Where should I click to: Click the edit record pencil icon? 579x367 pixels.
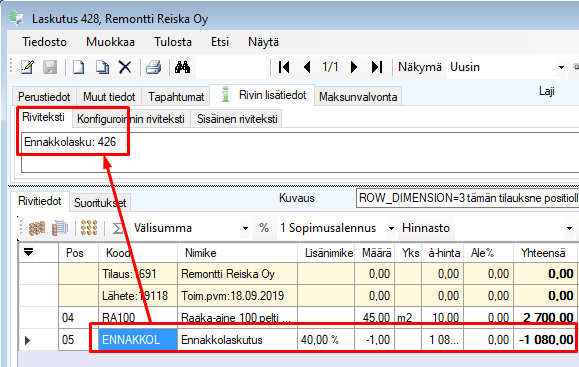coord(28,67)
